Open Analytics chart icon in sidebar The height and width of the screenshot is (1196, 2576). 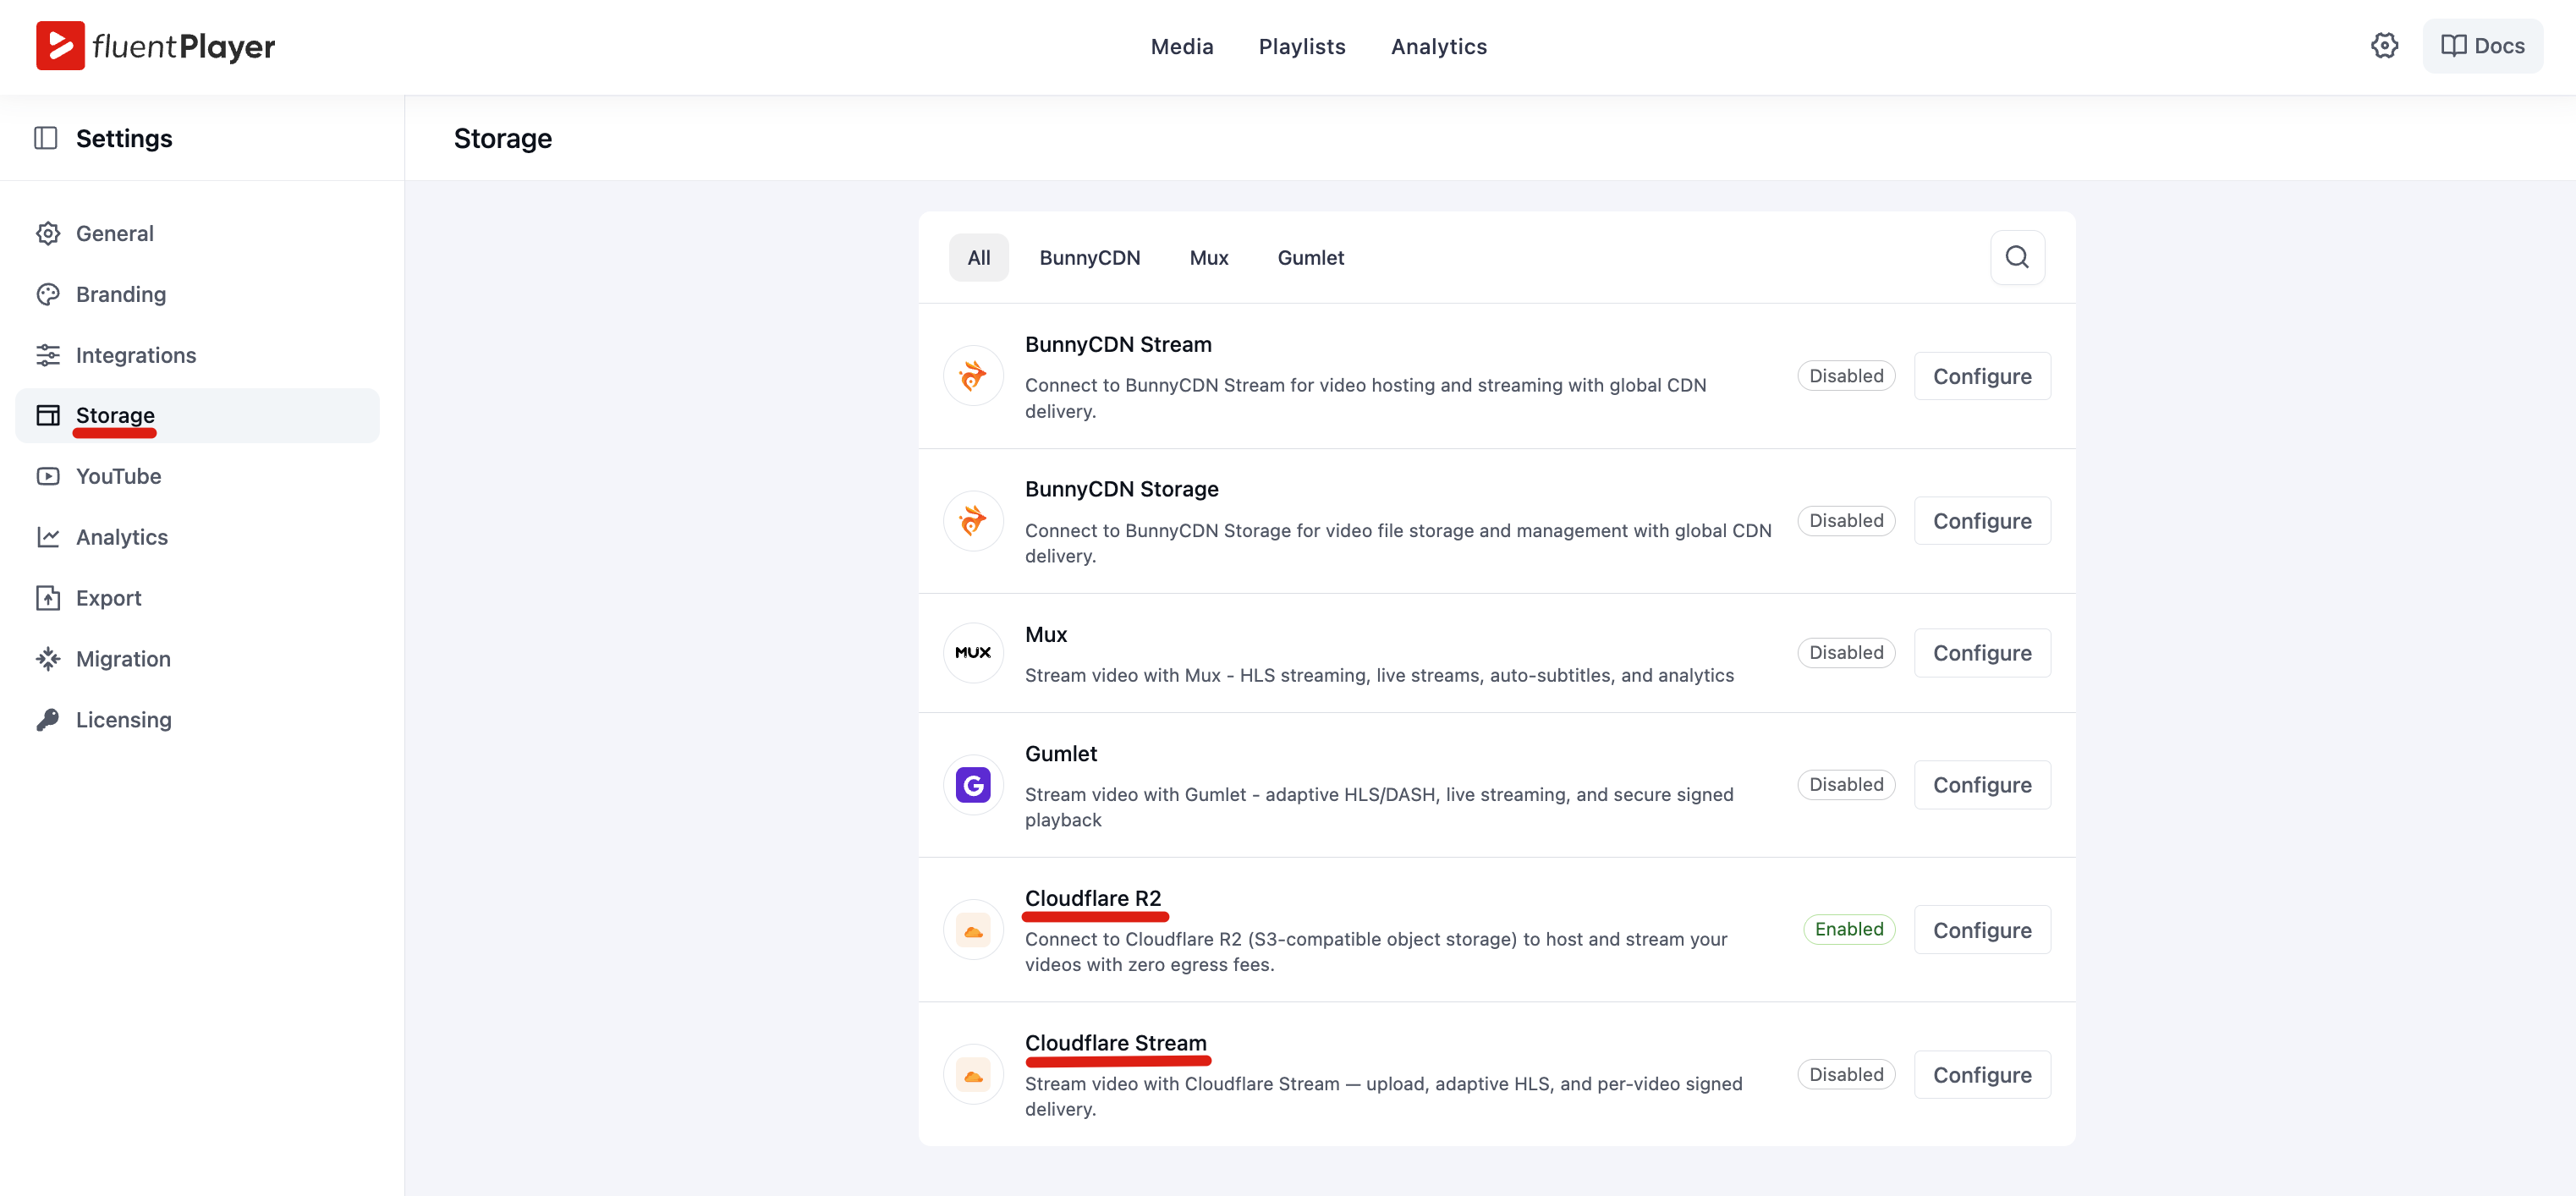click(48, 537)
